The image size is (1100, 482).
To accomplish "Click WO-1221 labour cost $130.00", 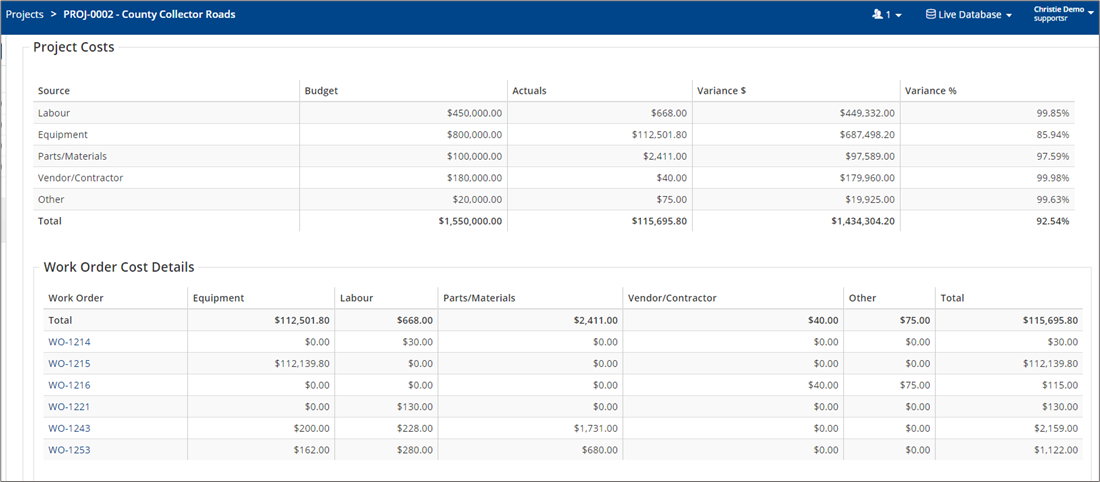I will 415,406.
